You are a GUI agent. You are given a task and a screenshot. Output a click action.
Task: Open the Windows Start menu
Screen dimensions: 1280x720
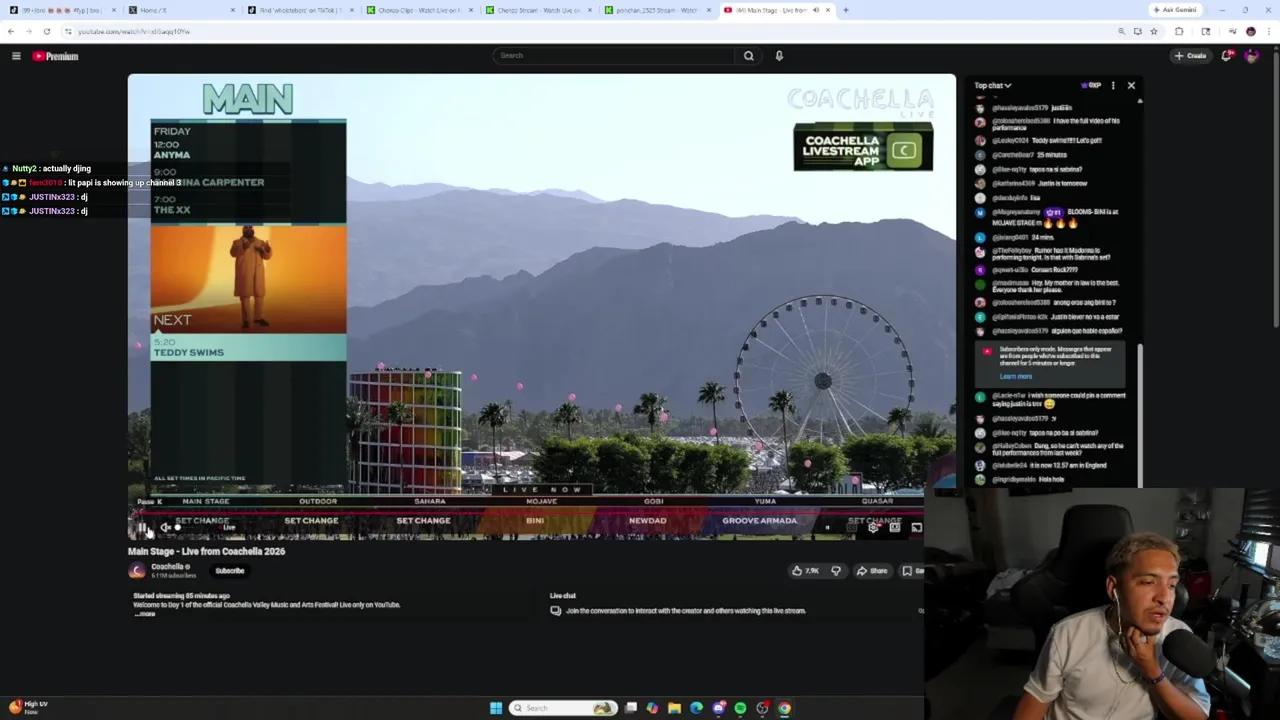point(496,708)
